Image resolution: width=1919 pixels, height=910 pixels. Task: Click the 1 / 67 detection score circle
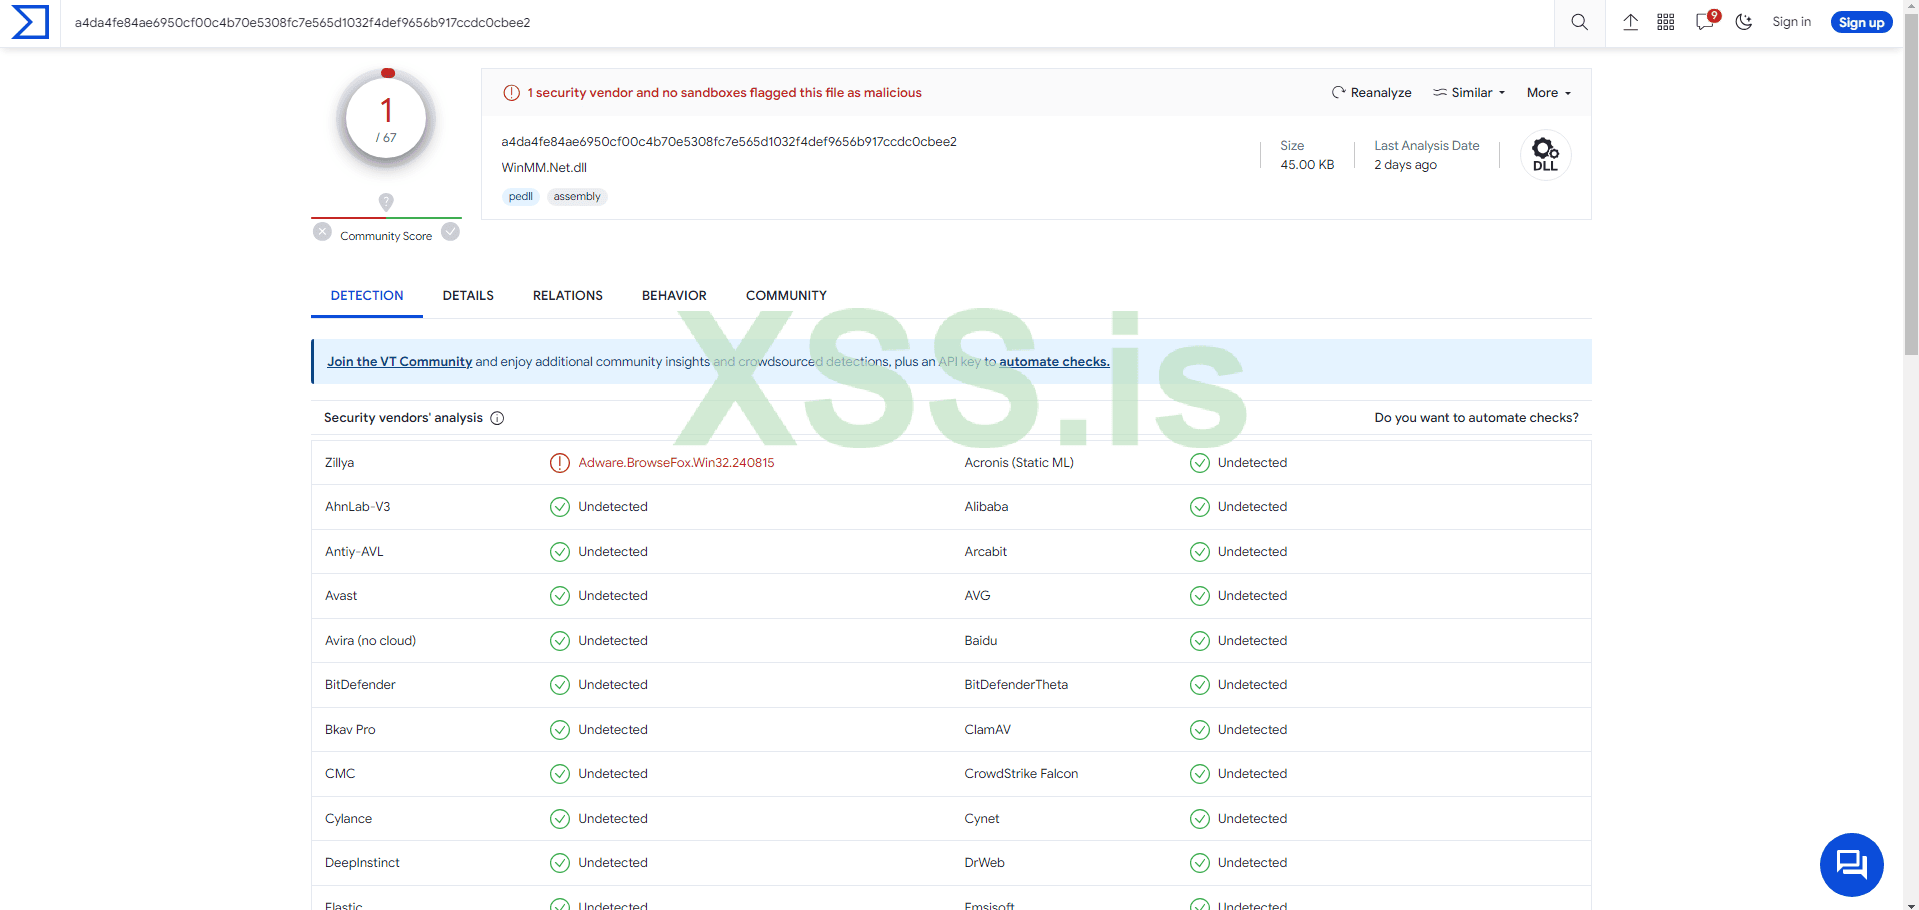tap(386, 120)
